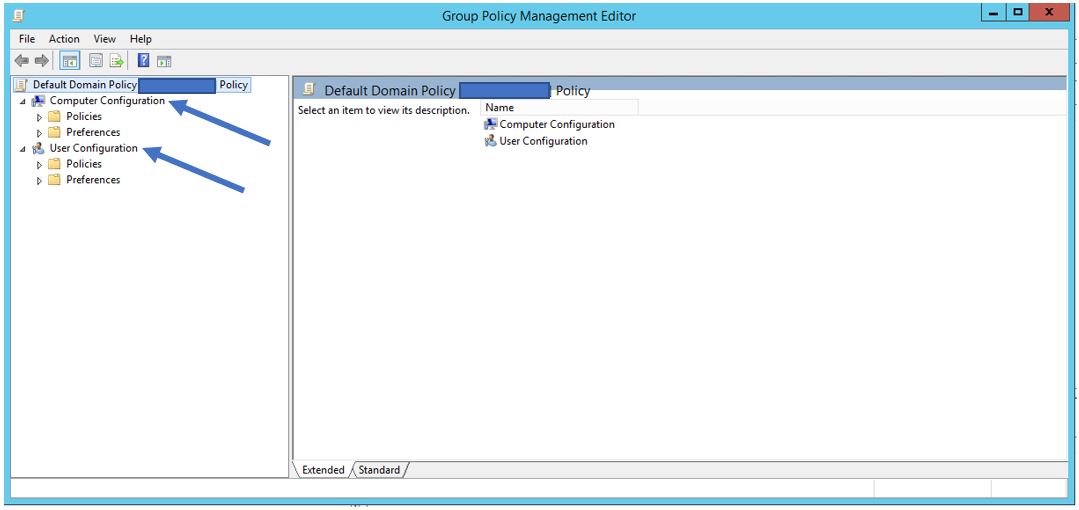Open the File menu
1079x510 pixels.
[x=27, y=39]
